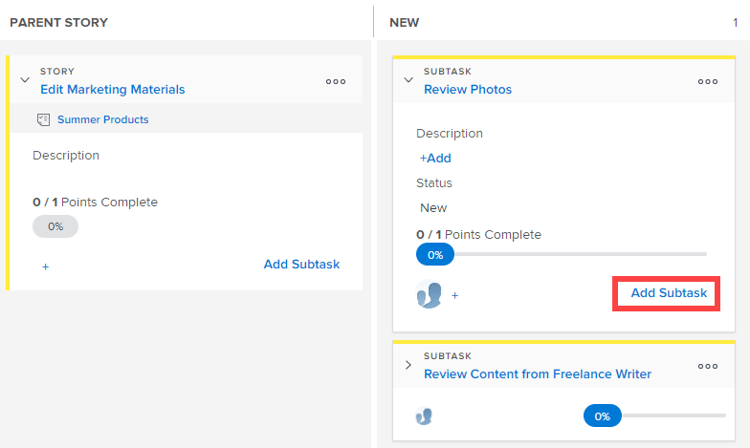Expand Review Content from Freelance Writer subtask
Viewport: 750px width, 448px height.
[x=408, y=365]
